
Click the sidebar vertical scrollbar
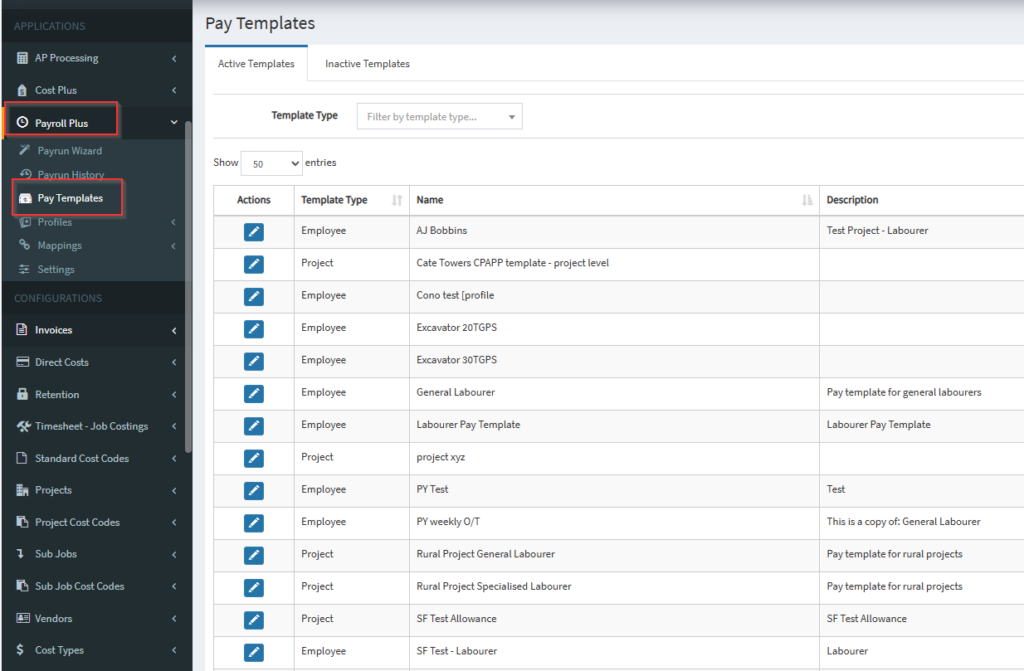187,300
